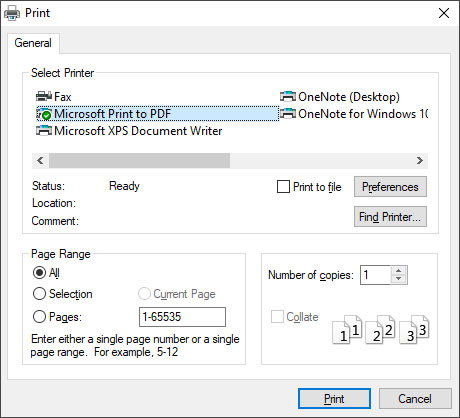Enable the Print to file checkbox
The height and width of the screenshot is (418, 460).
point(283,187)
